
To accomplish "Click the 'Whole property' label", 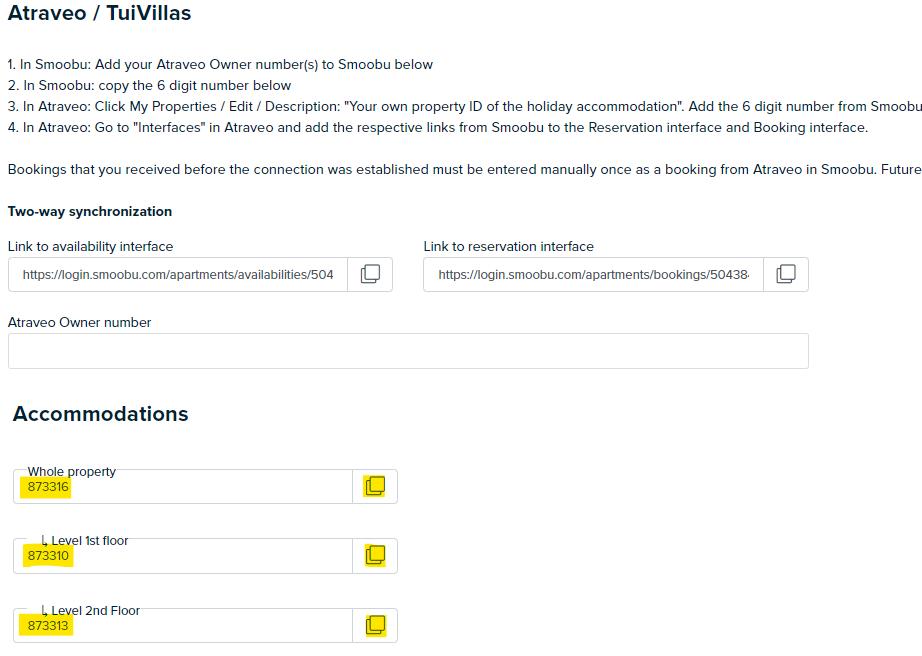I will pyautogui.click(x=72, y=471).
